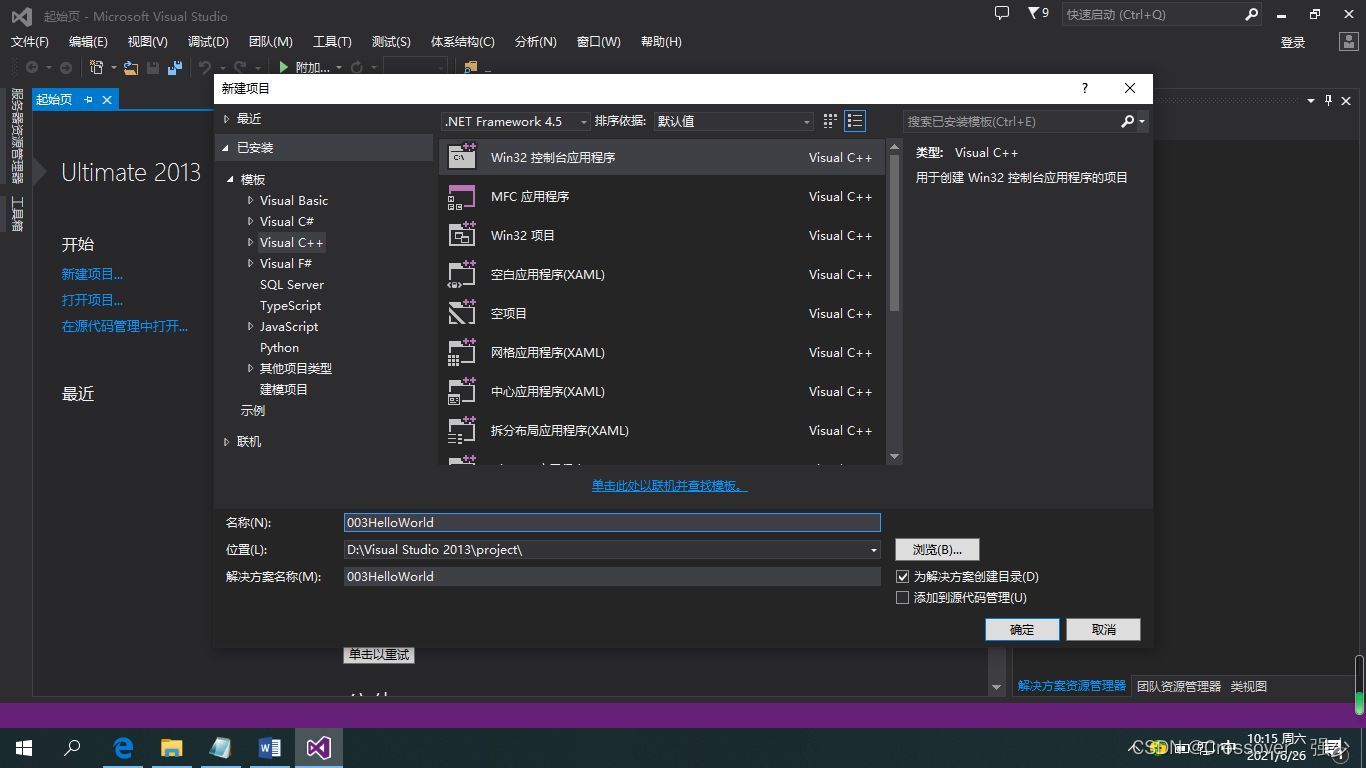Image resolution: width=1366 pixels, height=768 pixels.
Task: Click the 快速启动 search field
Action: (1153, 14)
